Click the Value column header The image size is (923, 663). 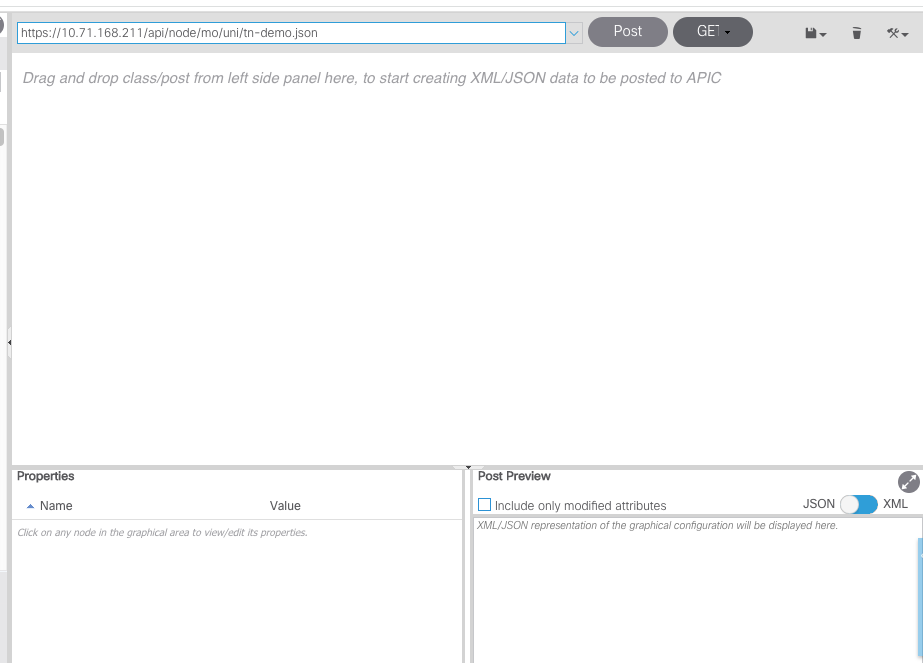point(285,506)
